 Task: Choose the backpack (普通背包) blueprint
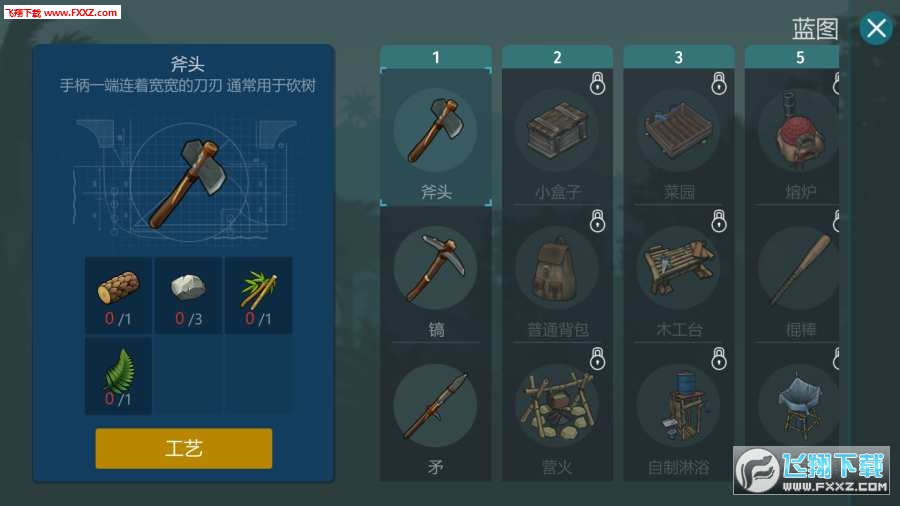(x=557, y=275)
